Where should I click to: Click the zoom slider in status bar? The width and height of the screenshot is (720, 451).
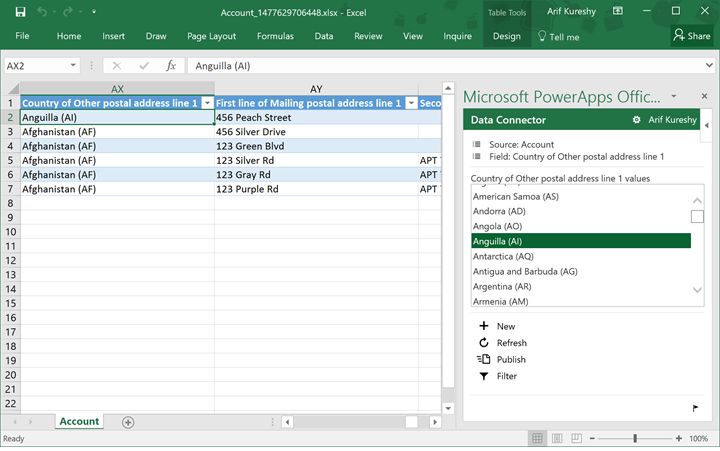pyautogui.click(x=635, y=439)
